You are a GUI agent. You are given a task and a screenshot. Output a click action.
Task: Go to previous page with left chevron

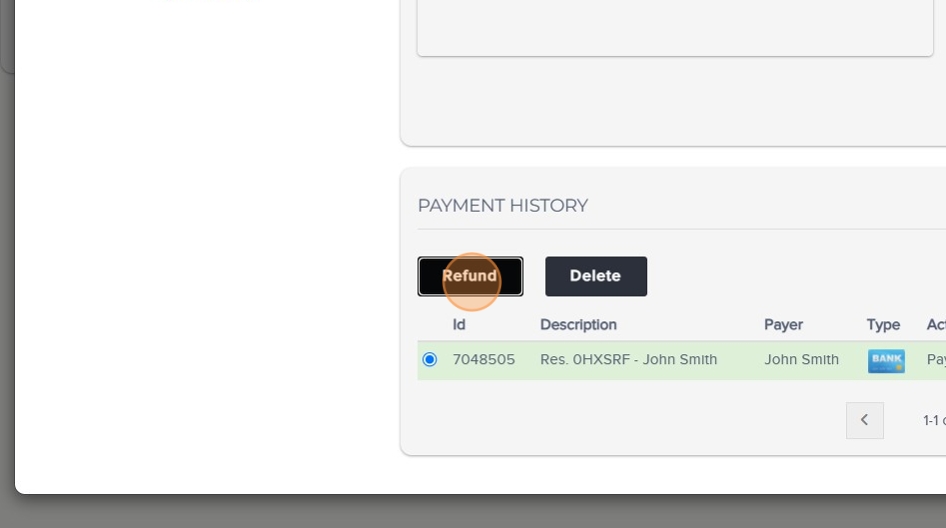click(865, 420)
